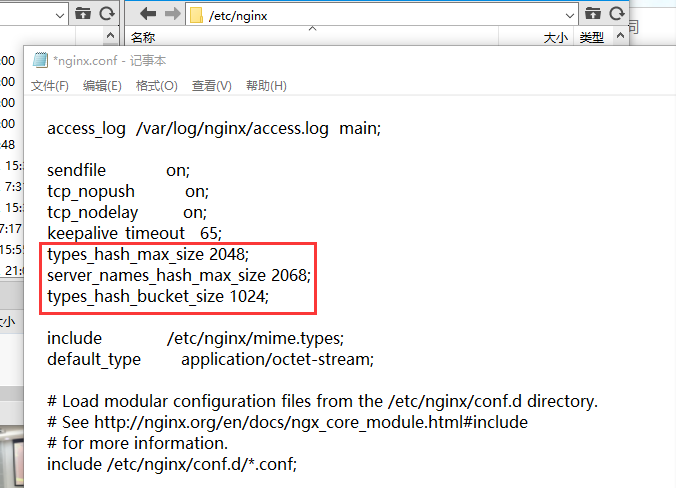Click the Notepad icon beside nginx.conf title
The width and height of the screenshot is (676, 488).
[41, 60]
